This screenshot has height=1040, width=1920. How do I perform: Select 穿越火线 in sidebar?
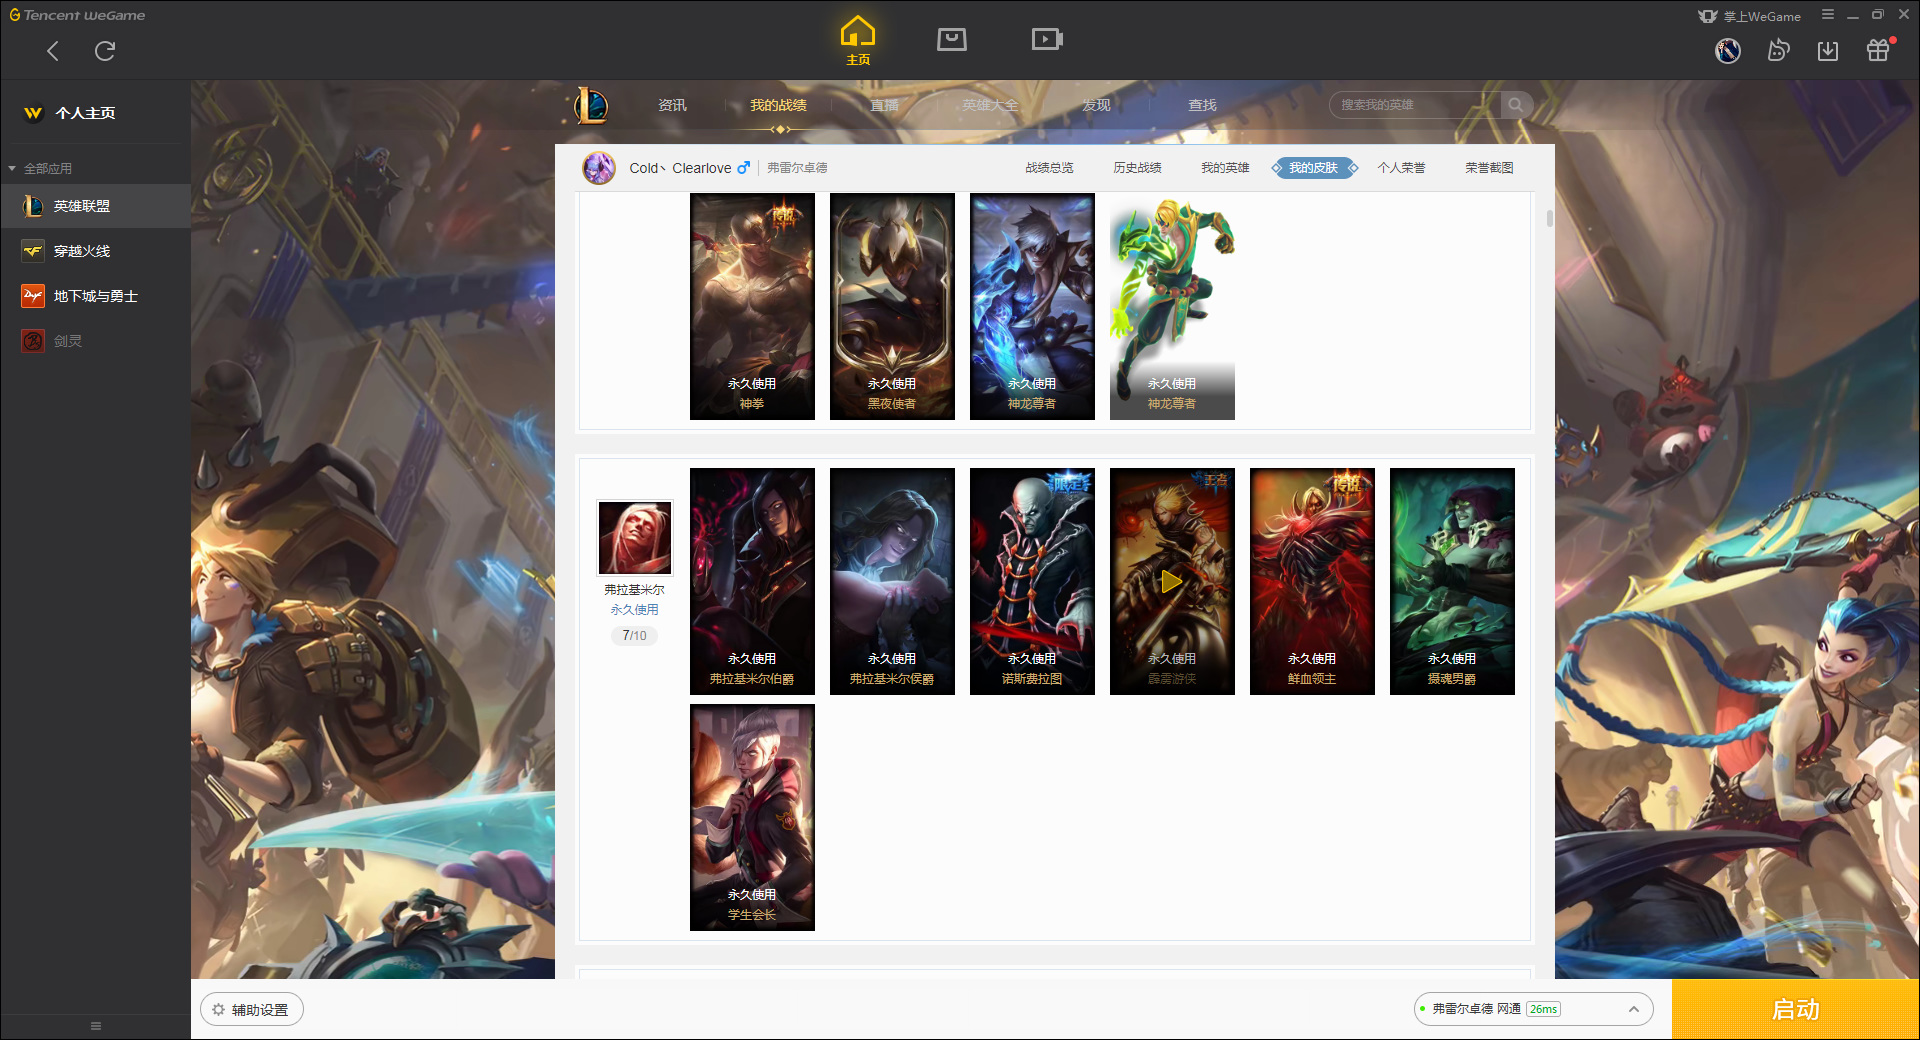pyautogui.click(x=95, y=251)
